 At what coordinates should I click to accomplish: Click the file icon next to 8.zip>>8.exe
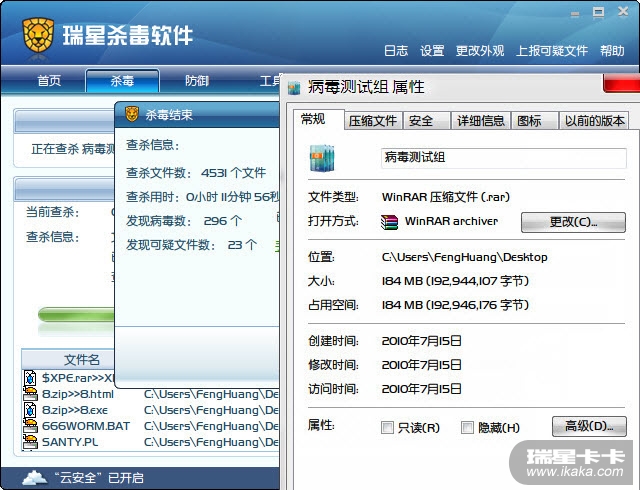(x=30, y=410)
